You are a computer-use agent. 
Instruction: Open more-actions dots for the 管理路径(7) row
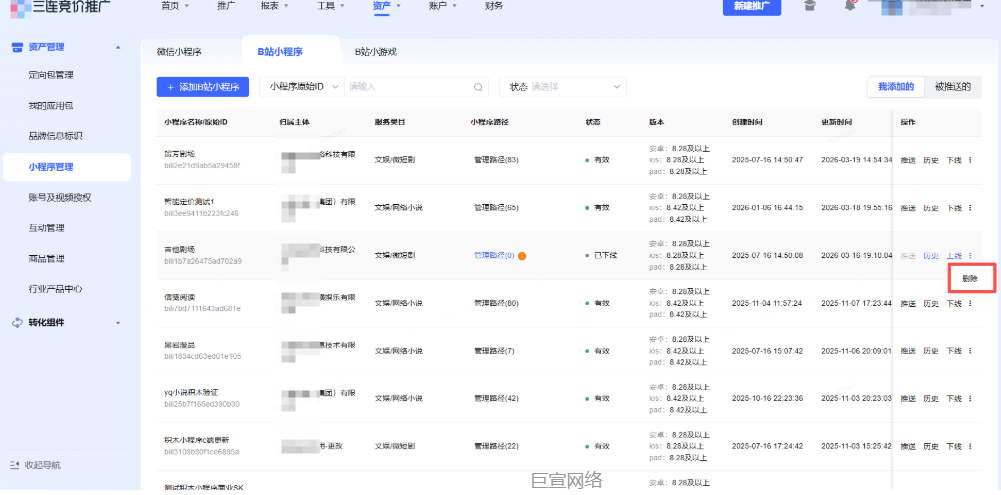click(970, 351)
